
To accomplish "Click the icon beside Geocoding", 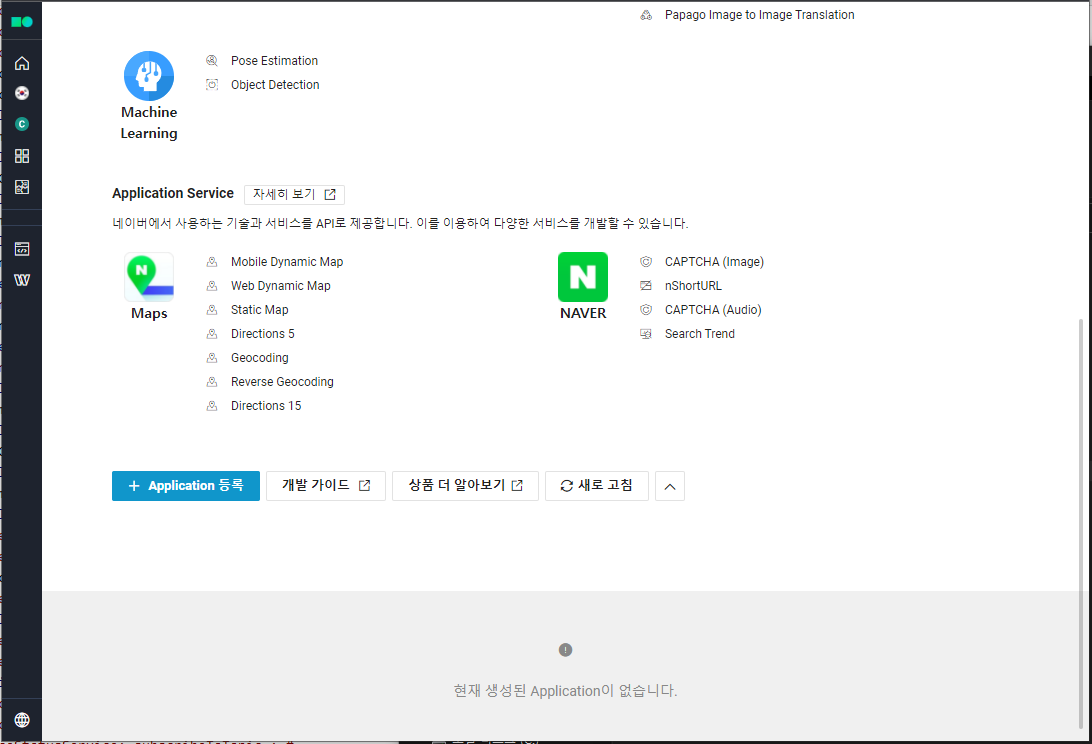I will (212, 358).
